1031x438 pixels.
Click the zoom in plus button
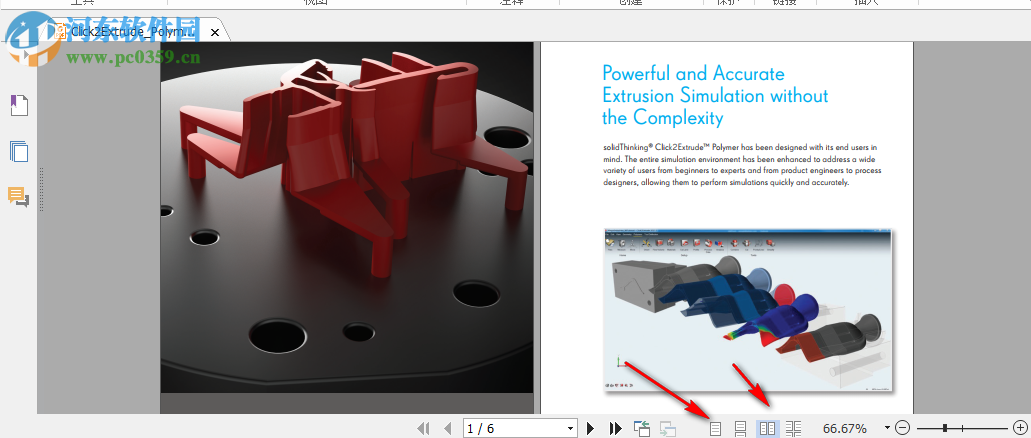1019,428
